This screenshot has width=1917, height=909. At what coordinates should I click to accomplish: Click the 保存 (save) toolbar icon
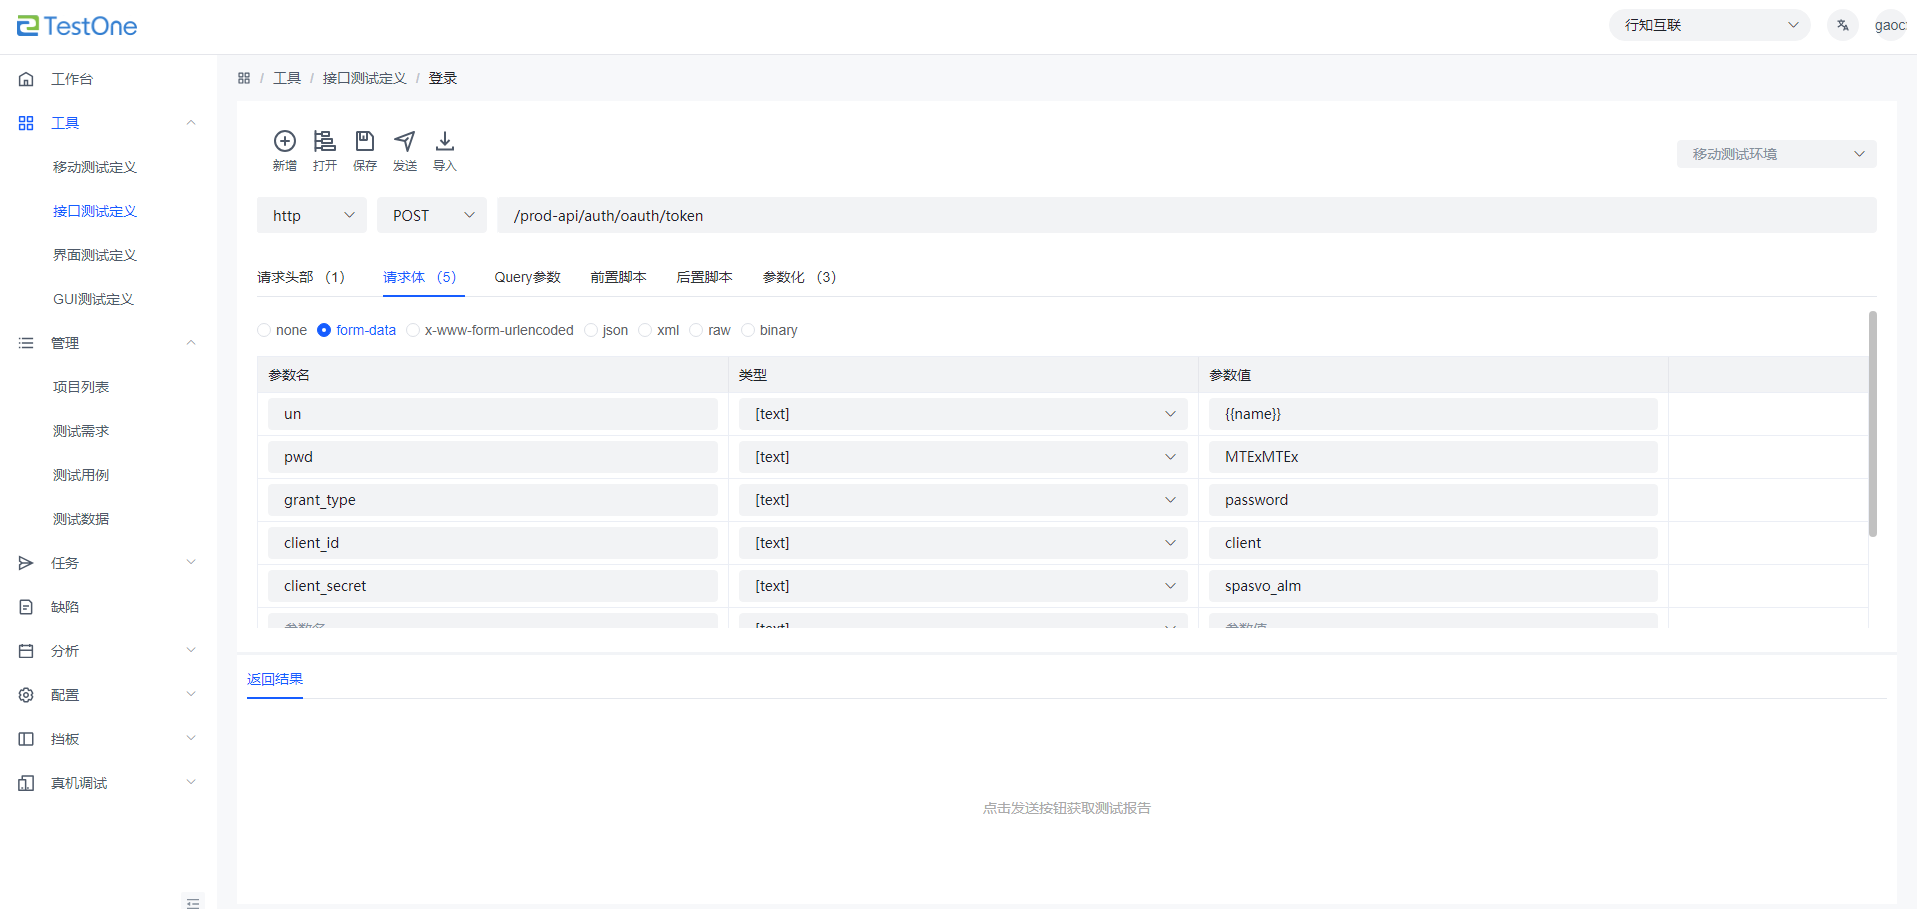tap(364, 142)
